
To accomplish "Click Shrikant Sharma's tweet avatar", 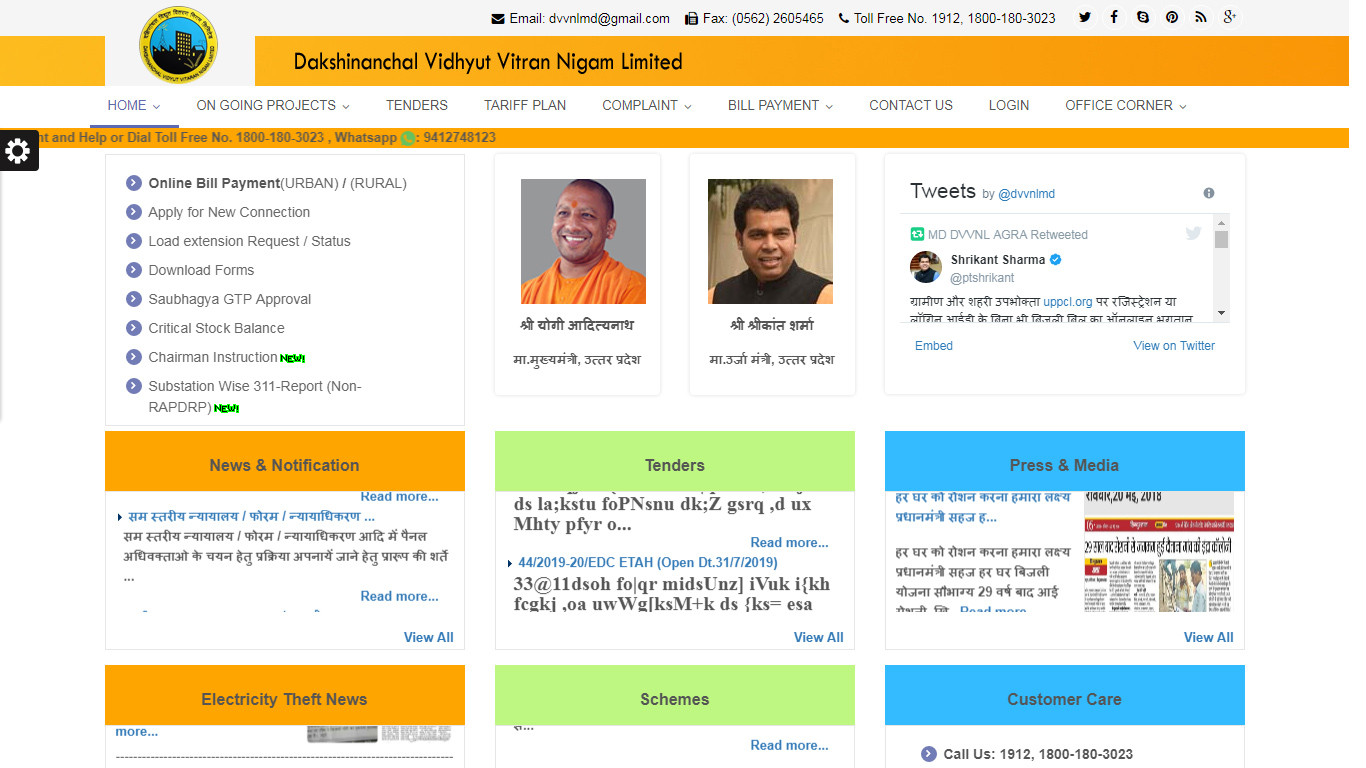I will click(x=926, y=267).
